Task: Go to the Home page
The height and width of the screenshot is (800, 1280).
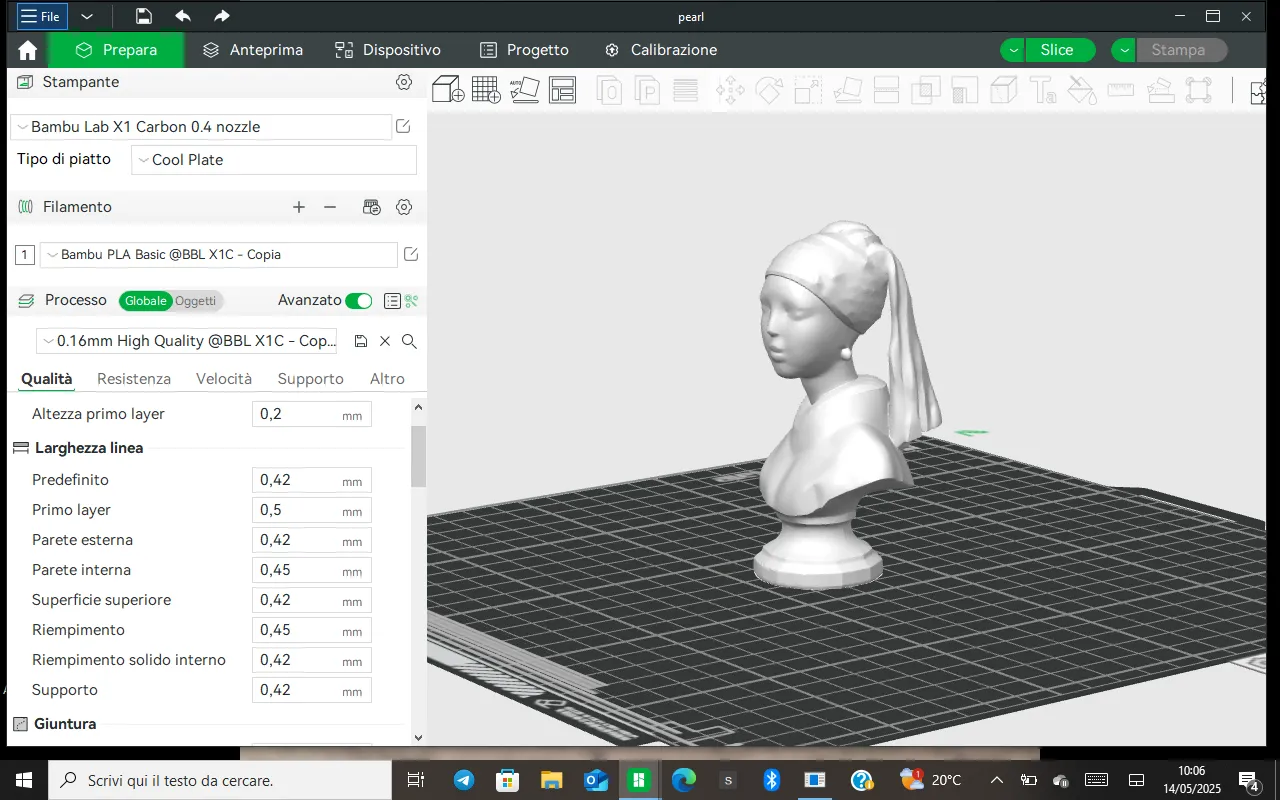Action: pyautogui.click(x=27, y=50)
